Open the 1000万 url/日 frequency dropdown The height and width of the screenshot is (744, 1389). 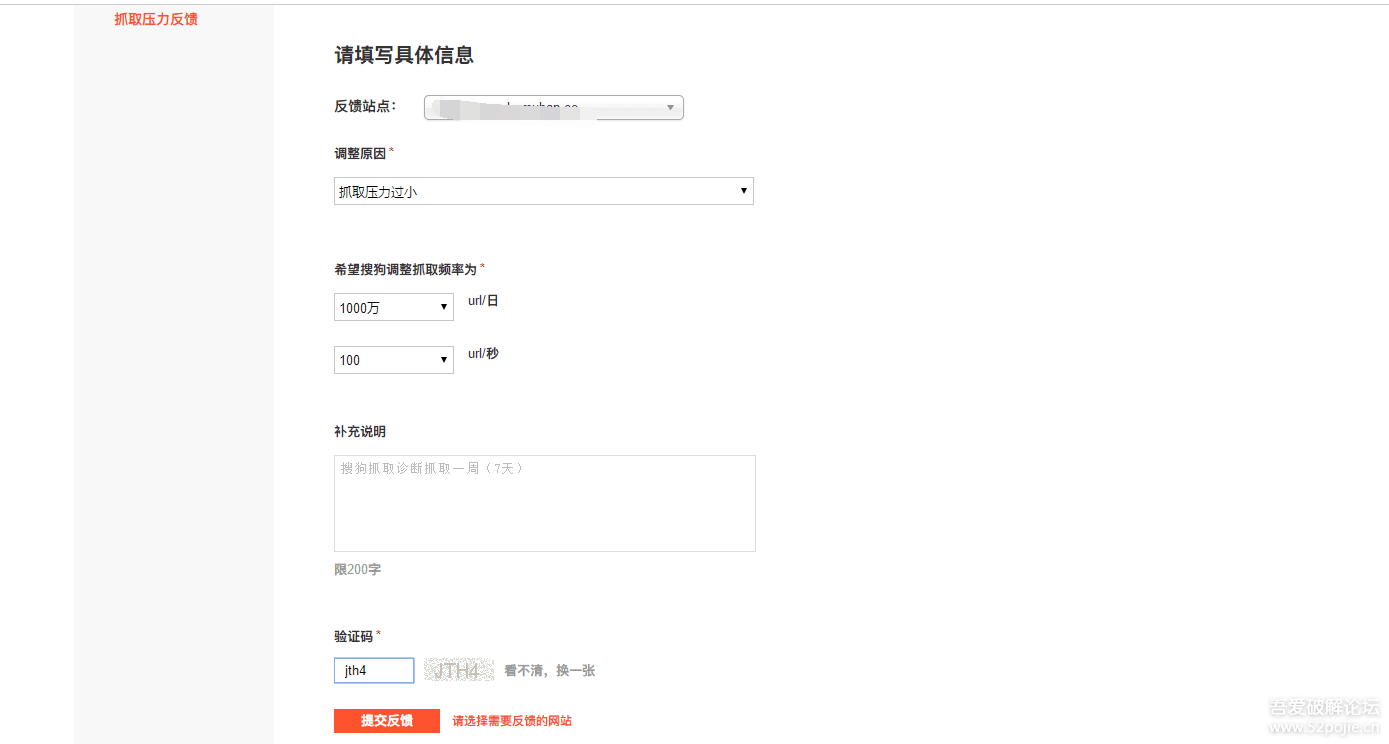394,307
